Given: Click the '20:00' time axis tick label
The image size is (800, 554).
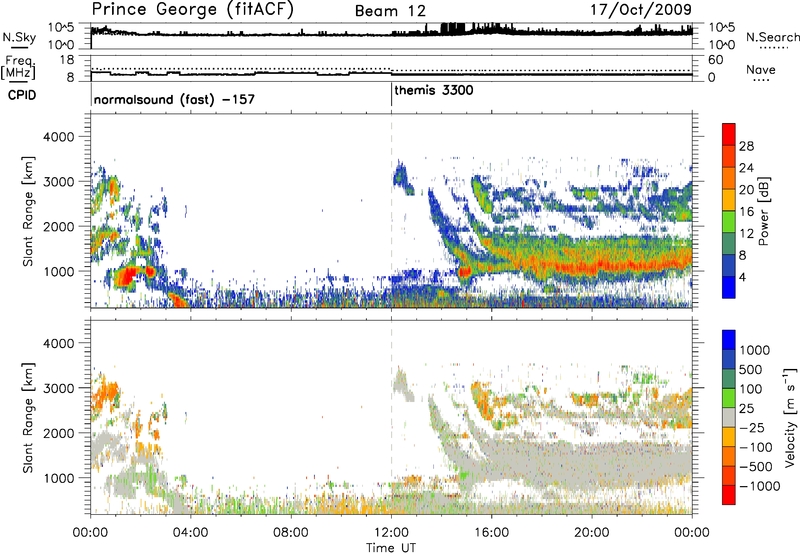Looking at the screenshot, I should [591, 533].
